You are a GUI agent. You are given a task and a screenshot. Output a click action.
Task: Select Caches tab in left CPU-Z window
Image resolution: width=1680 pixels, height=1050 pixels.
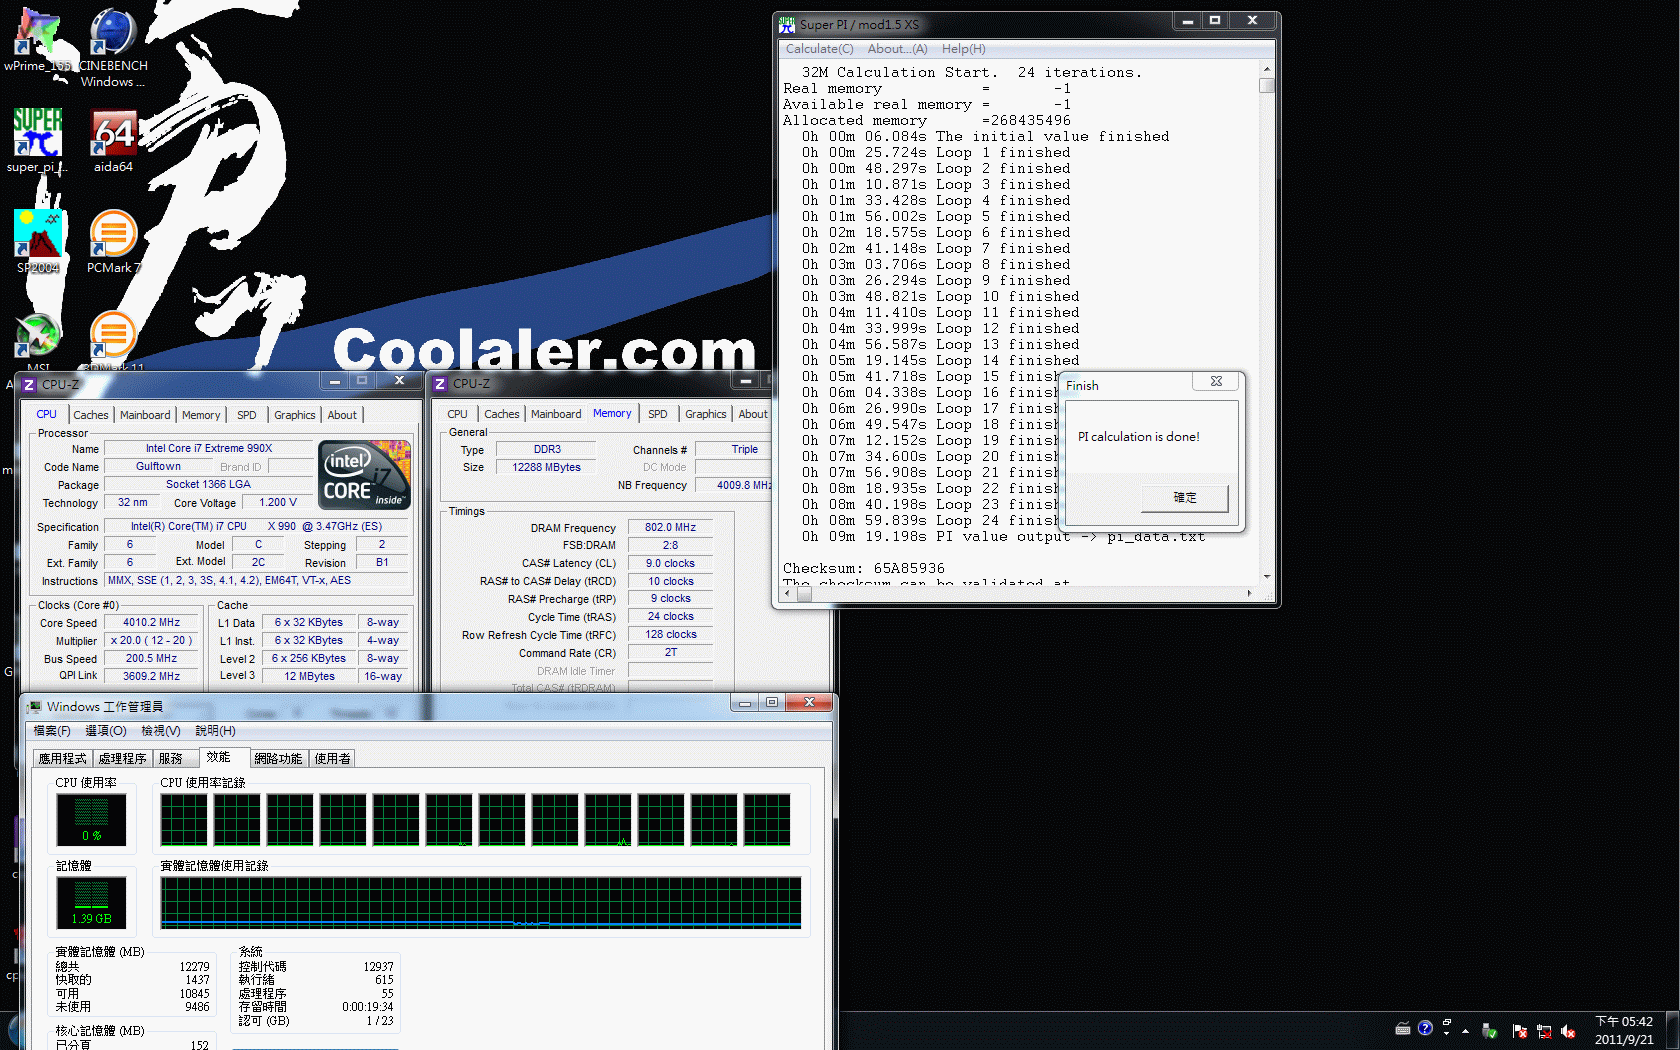91,415
